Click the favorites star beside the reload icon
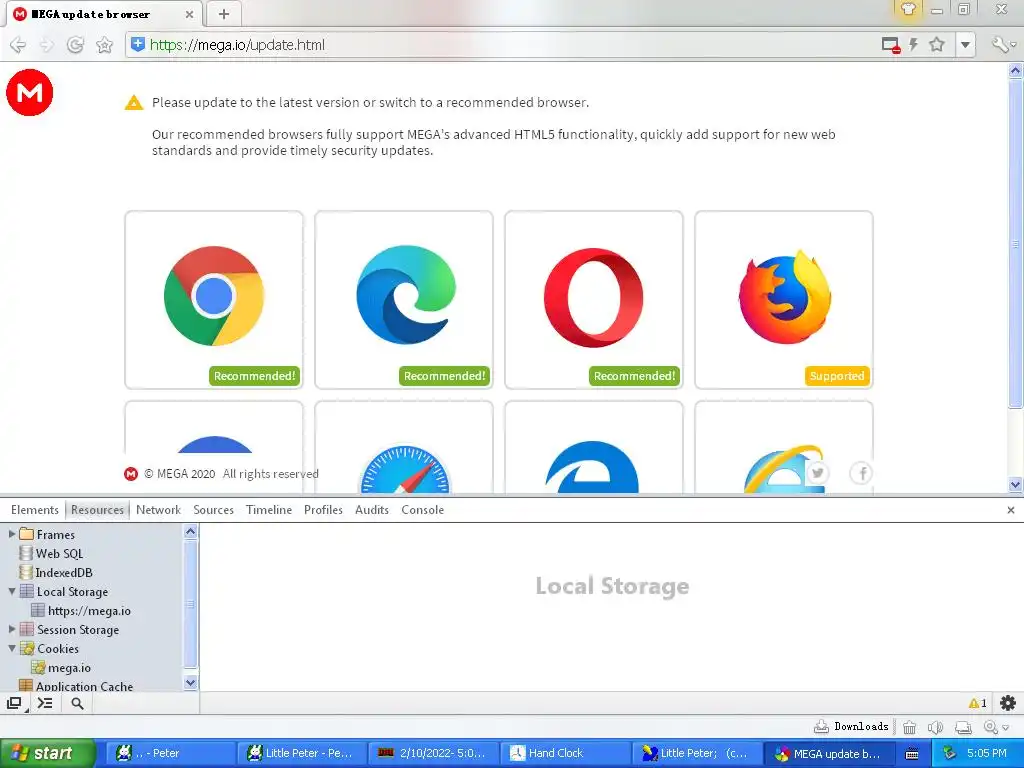Viewport: 1024px width, 768px height. (x=104, y=45)
